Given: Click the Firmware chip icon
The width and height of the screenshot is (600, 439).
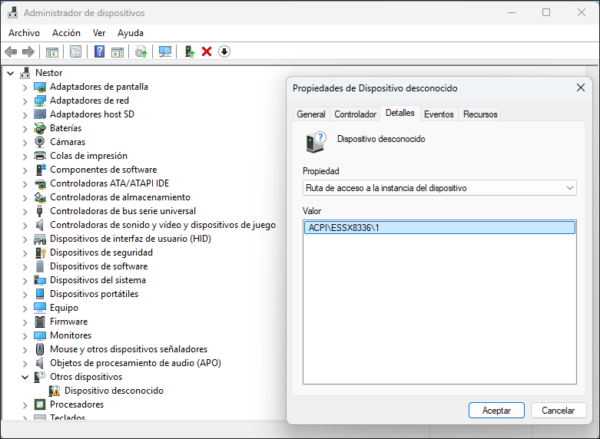Looking at the screenshot, I should point(40,321).
